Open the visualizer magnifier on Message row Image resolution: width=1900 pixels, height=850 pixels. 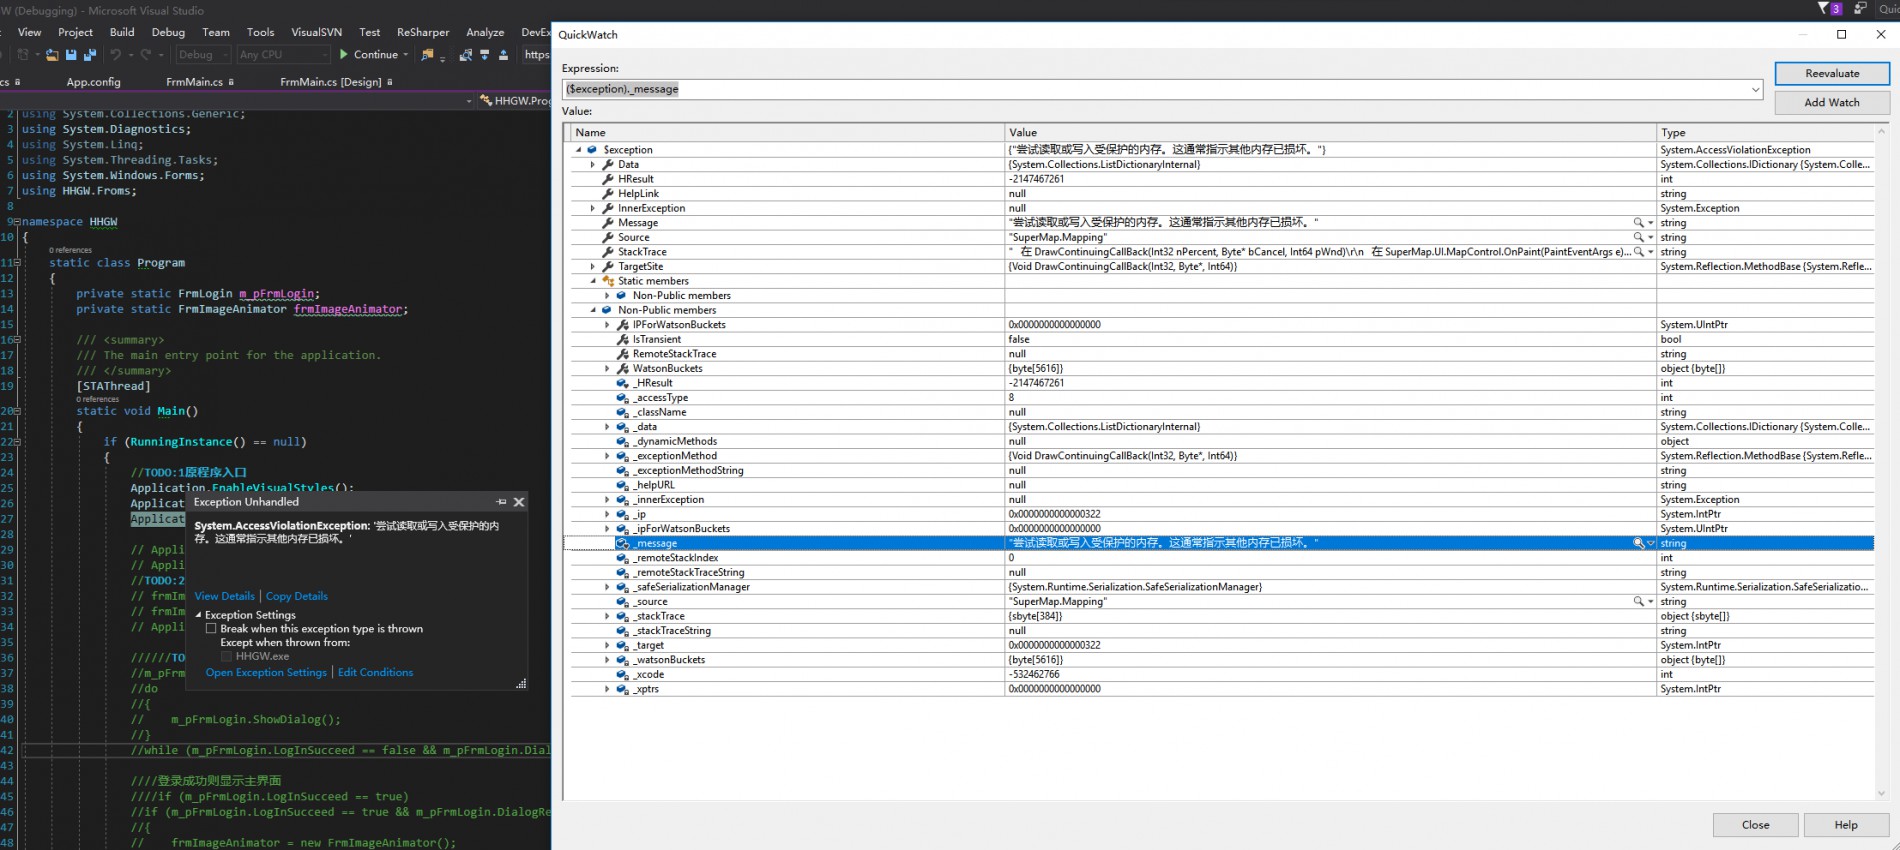pyautogui.click(x=1638, y=223)
